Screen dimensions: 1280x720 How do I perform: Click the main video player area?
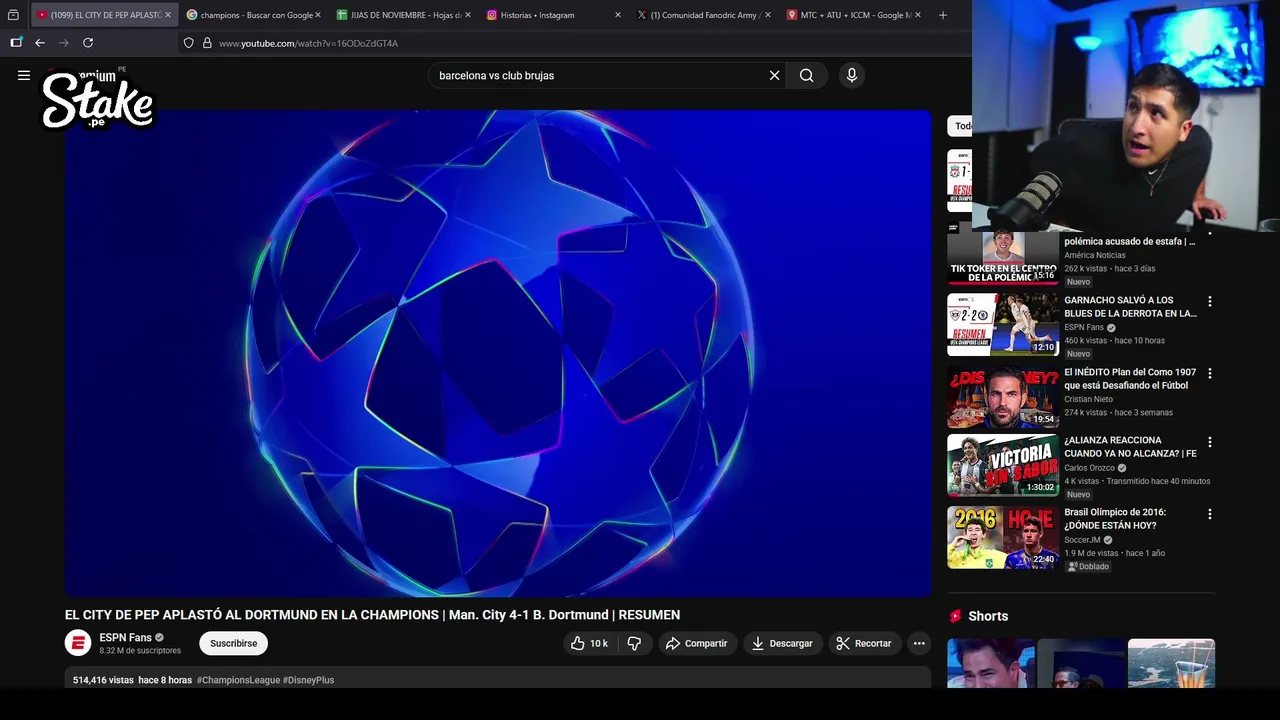point(498,353)
